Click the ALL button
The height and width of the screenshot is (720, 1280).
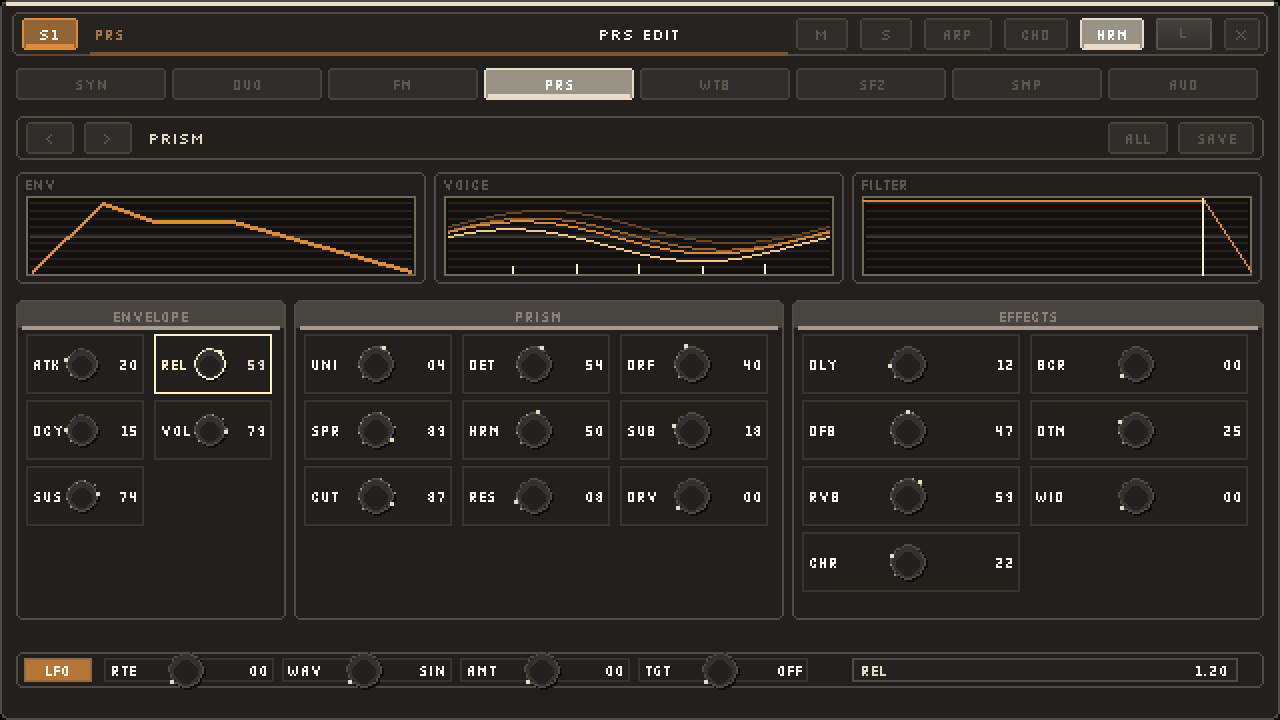[x=1138, y=138]
